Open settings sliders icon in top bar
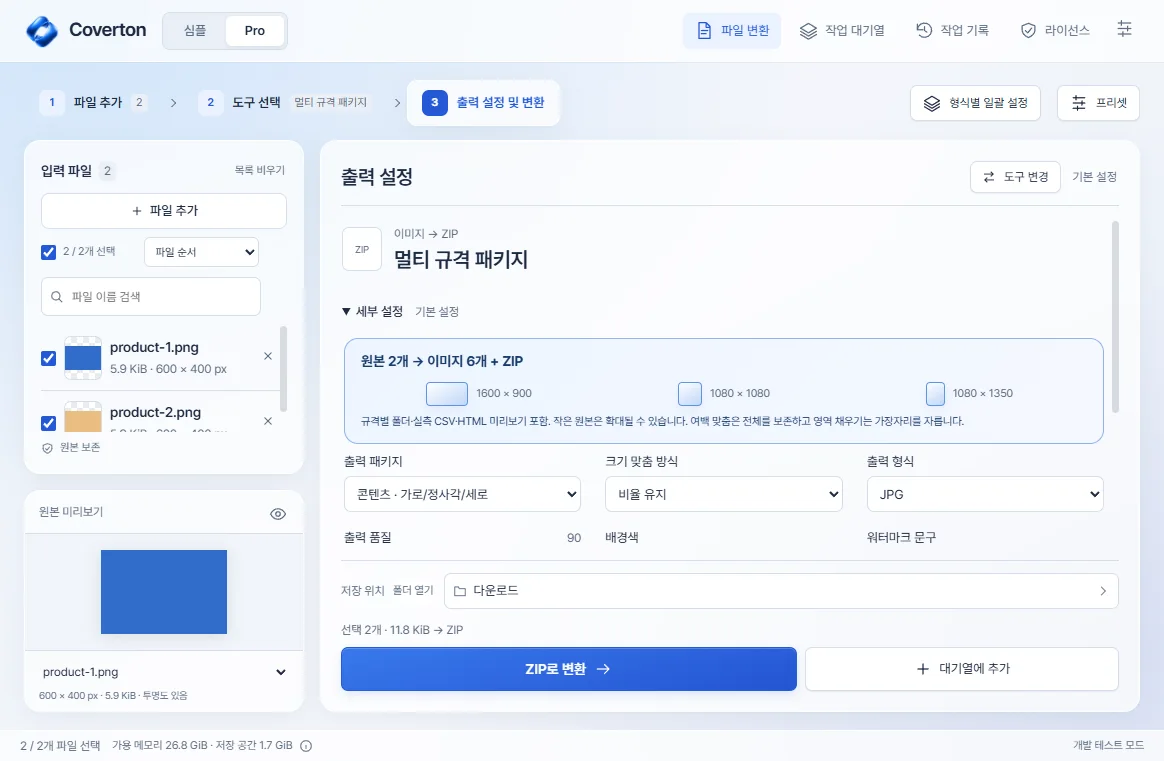Screen dimensions: 1164x761 pos(1124,30)
